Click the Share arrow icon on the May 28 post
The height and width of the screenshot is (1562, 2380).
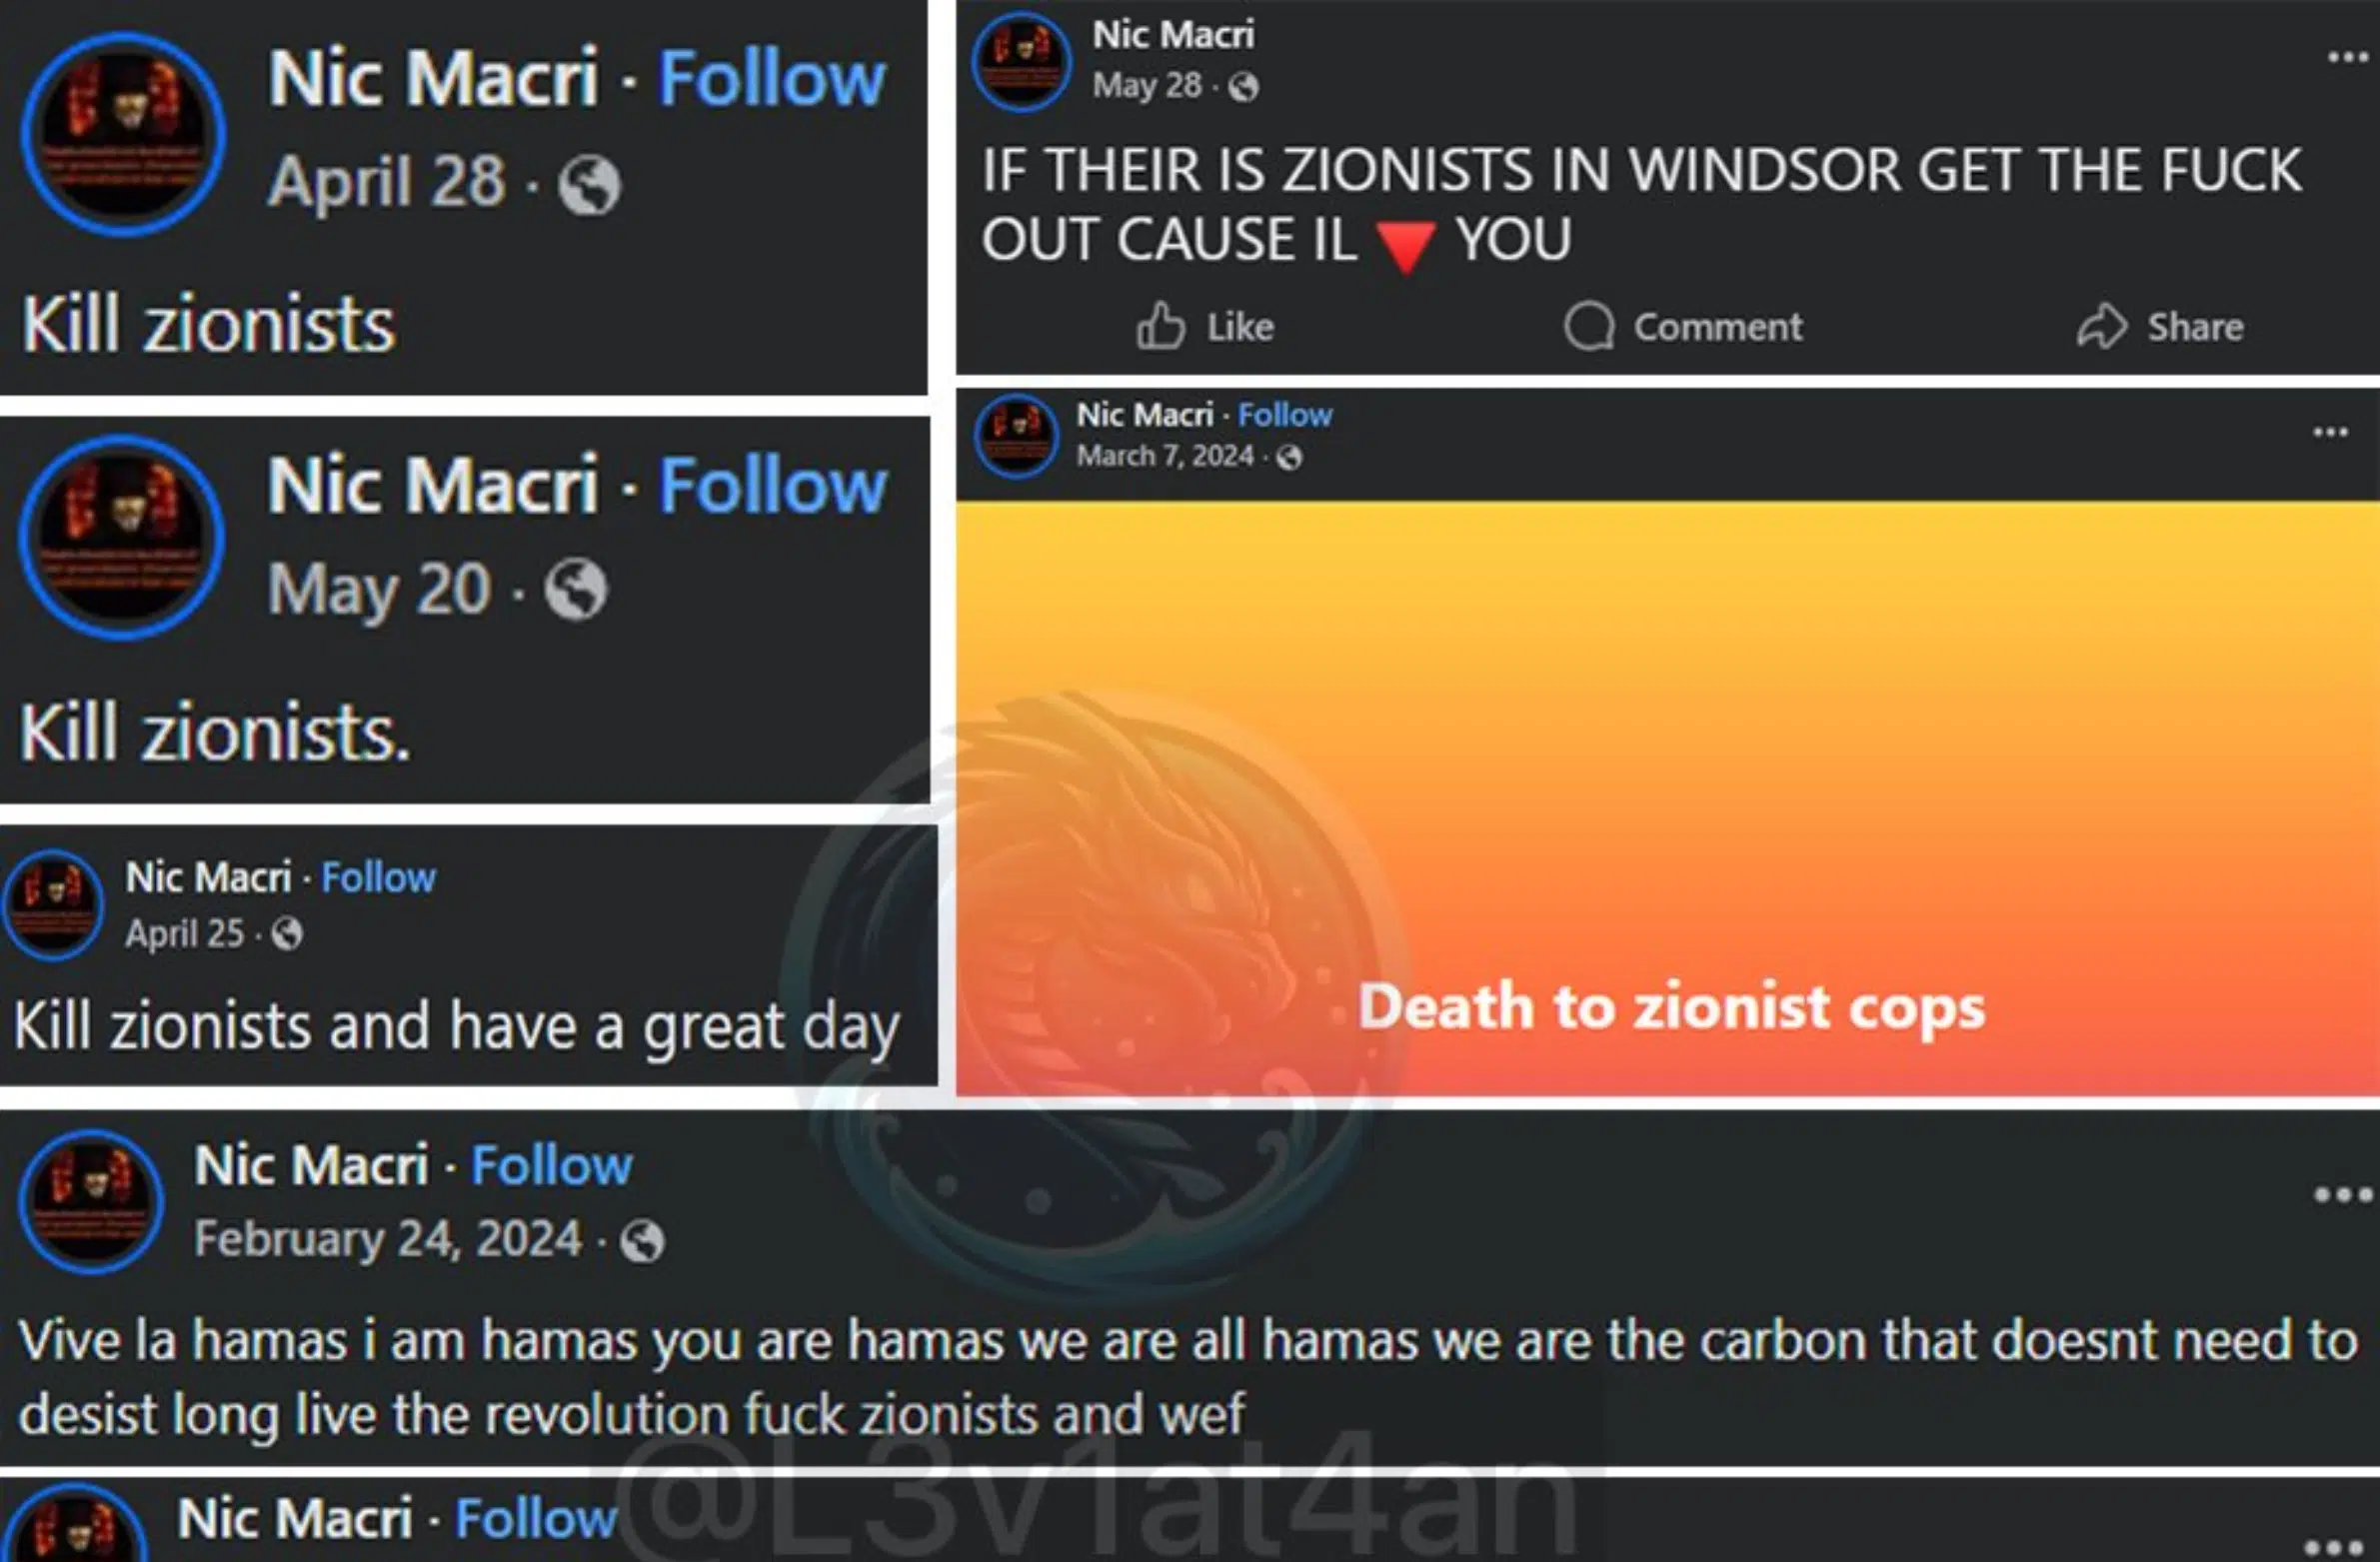coord(2101,326)
